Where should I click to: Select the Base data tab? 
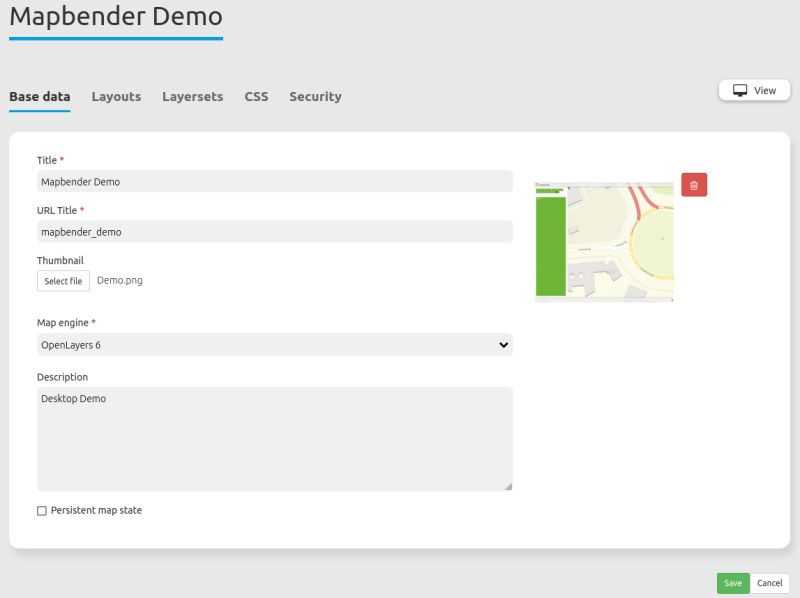[38, 96]
